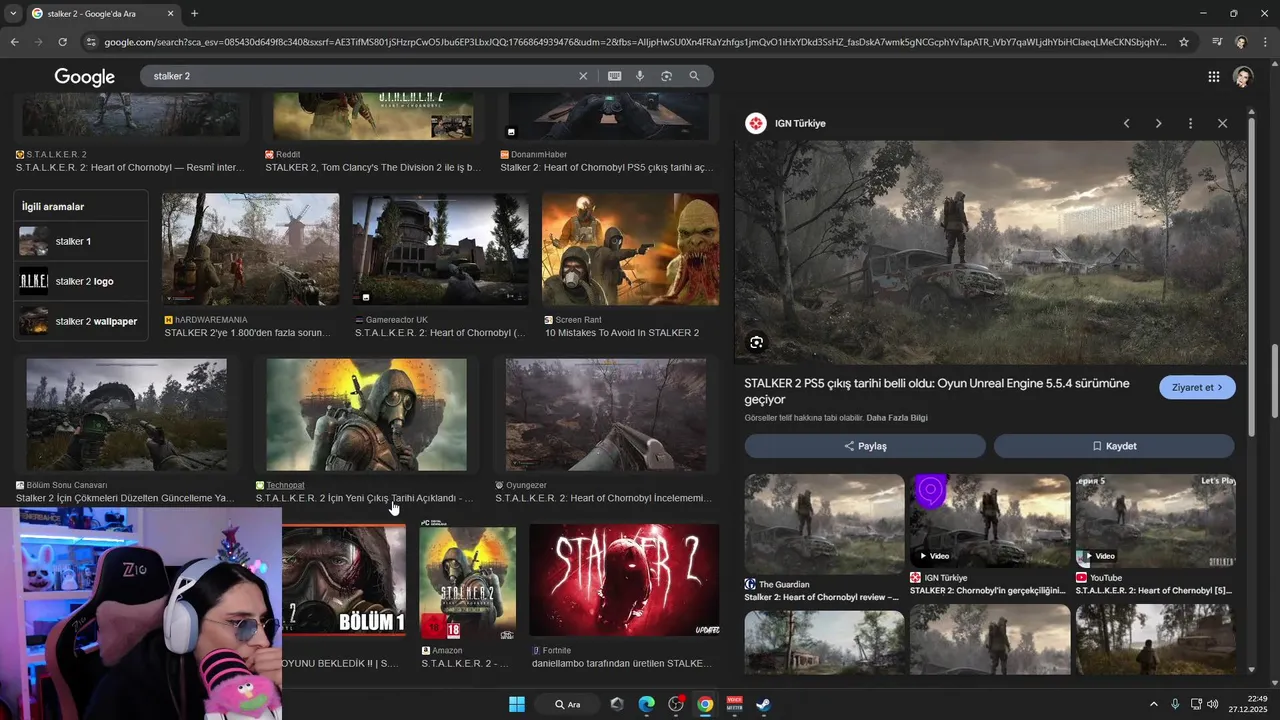Reload the page in Chrome

pos(62,42)
